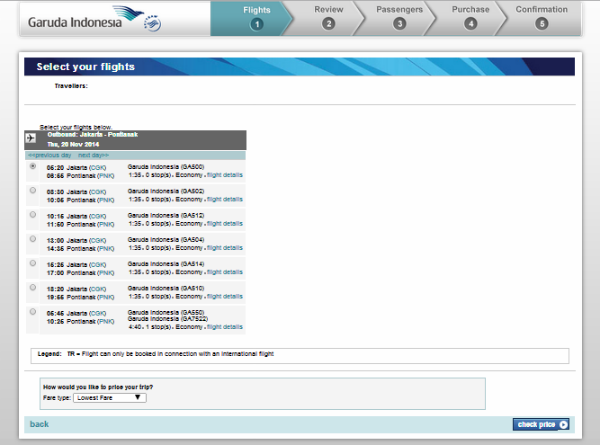The height and width of the screenshot is (445, 600).
Task: Select the GA510 evening flight radio
Action: point(33,287)
